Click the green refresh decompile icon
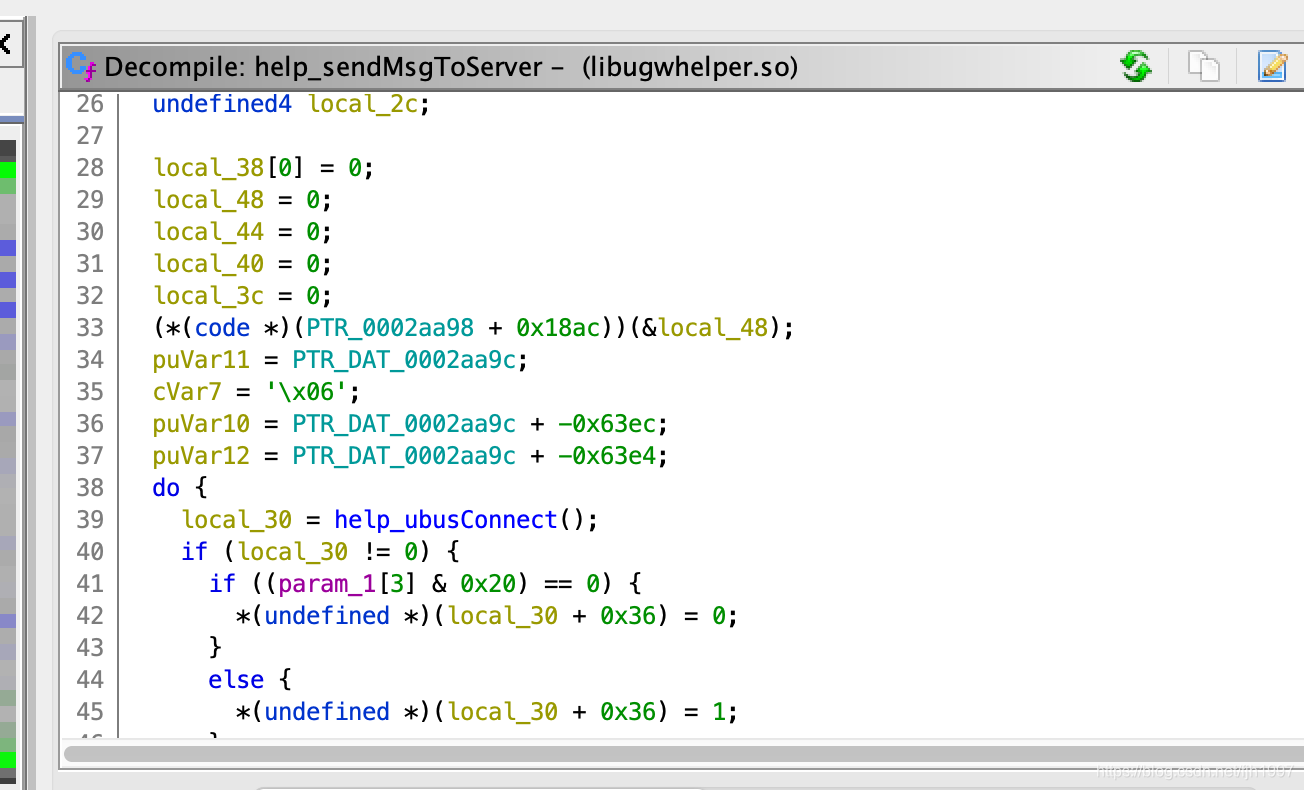Viewport: 1304px width, 790px height. [1135, 67]
